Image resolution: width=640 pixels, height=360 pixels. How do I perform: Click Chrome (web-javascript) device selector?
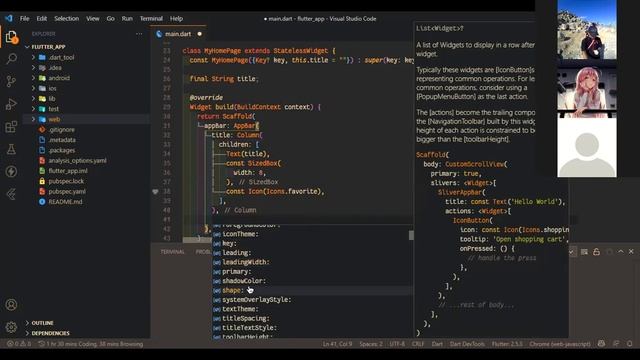(560, 344)
